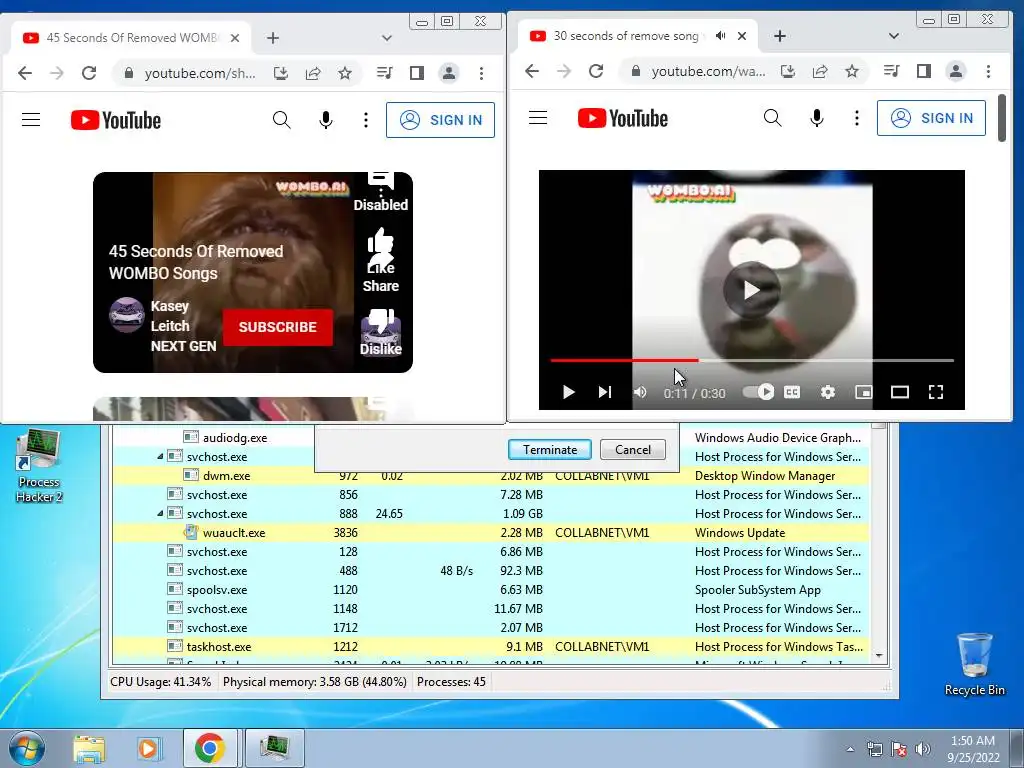Click the address bar in the right Chrome window
The width and height of the screenshot is (1024, 768).
click(x=708, y=71)
